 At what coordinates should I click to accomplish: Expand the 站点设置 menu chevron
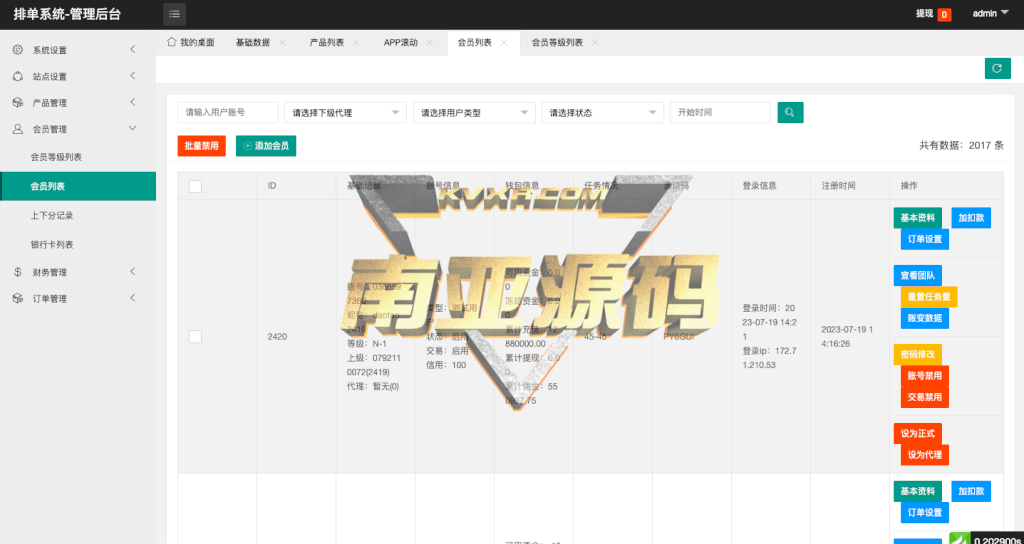point(133,76)
